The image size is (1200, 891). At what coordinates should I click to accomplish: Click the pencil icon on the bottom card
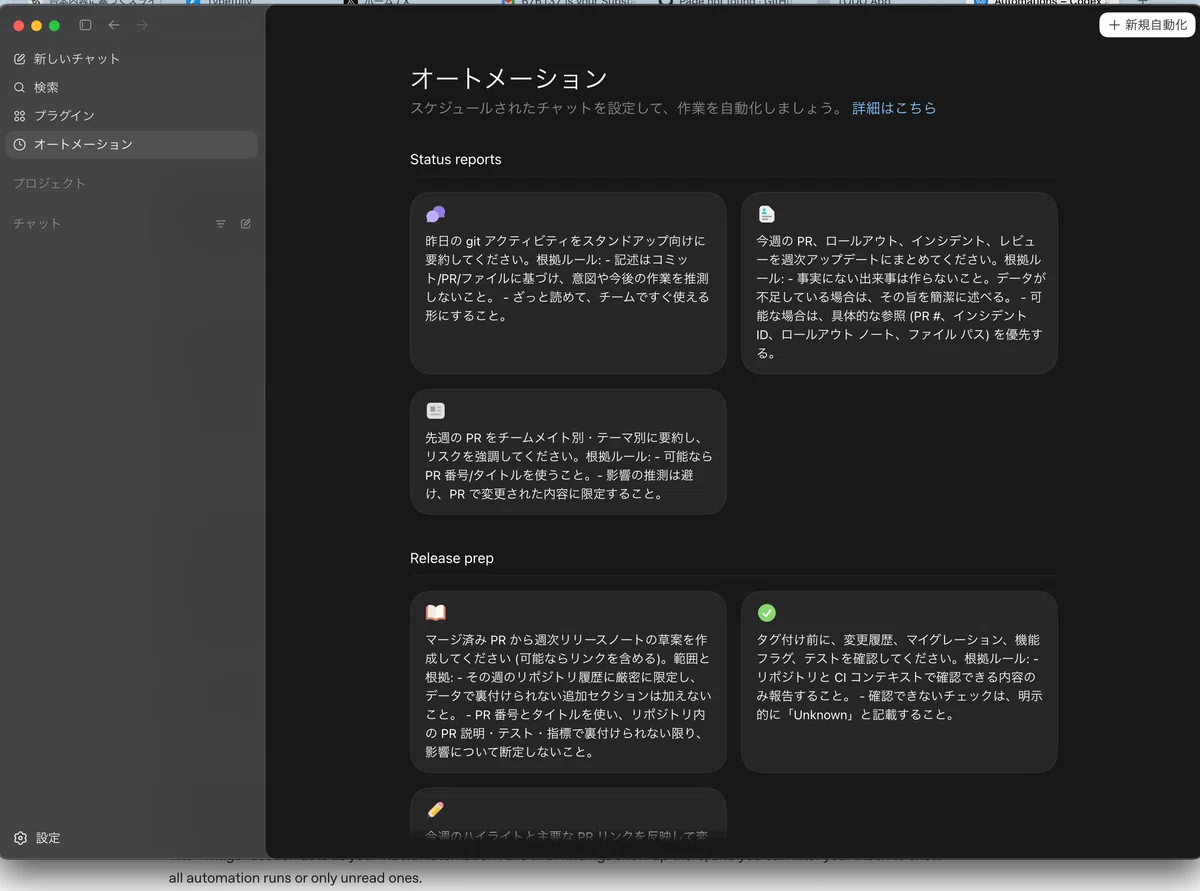tap(435, 809)
